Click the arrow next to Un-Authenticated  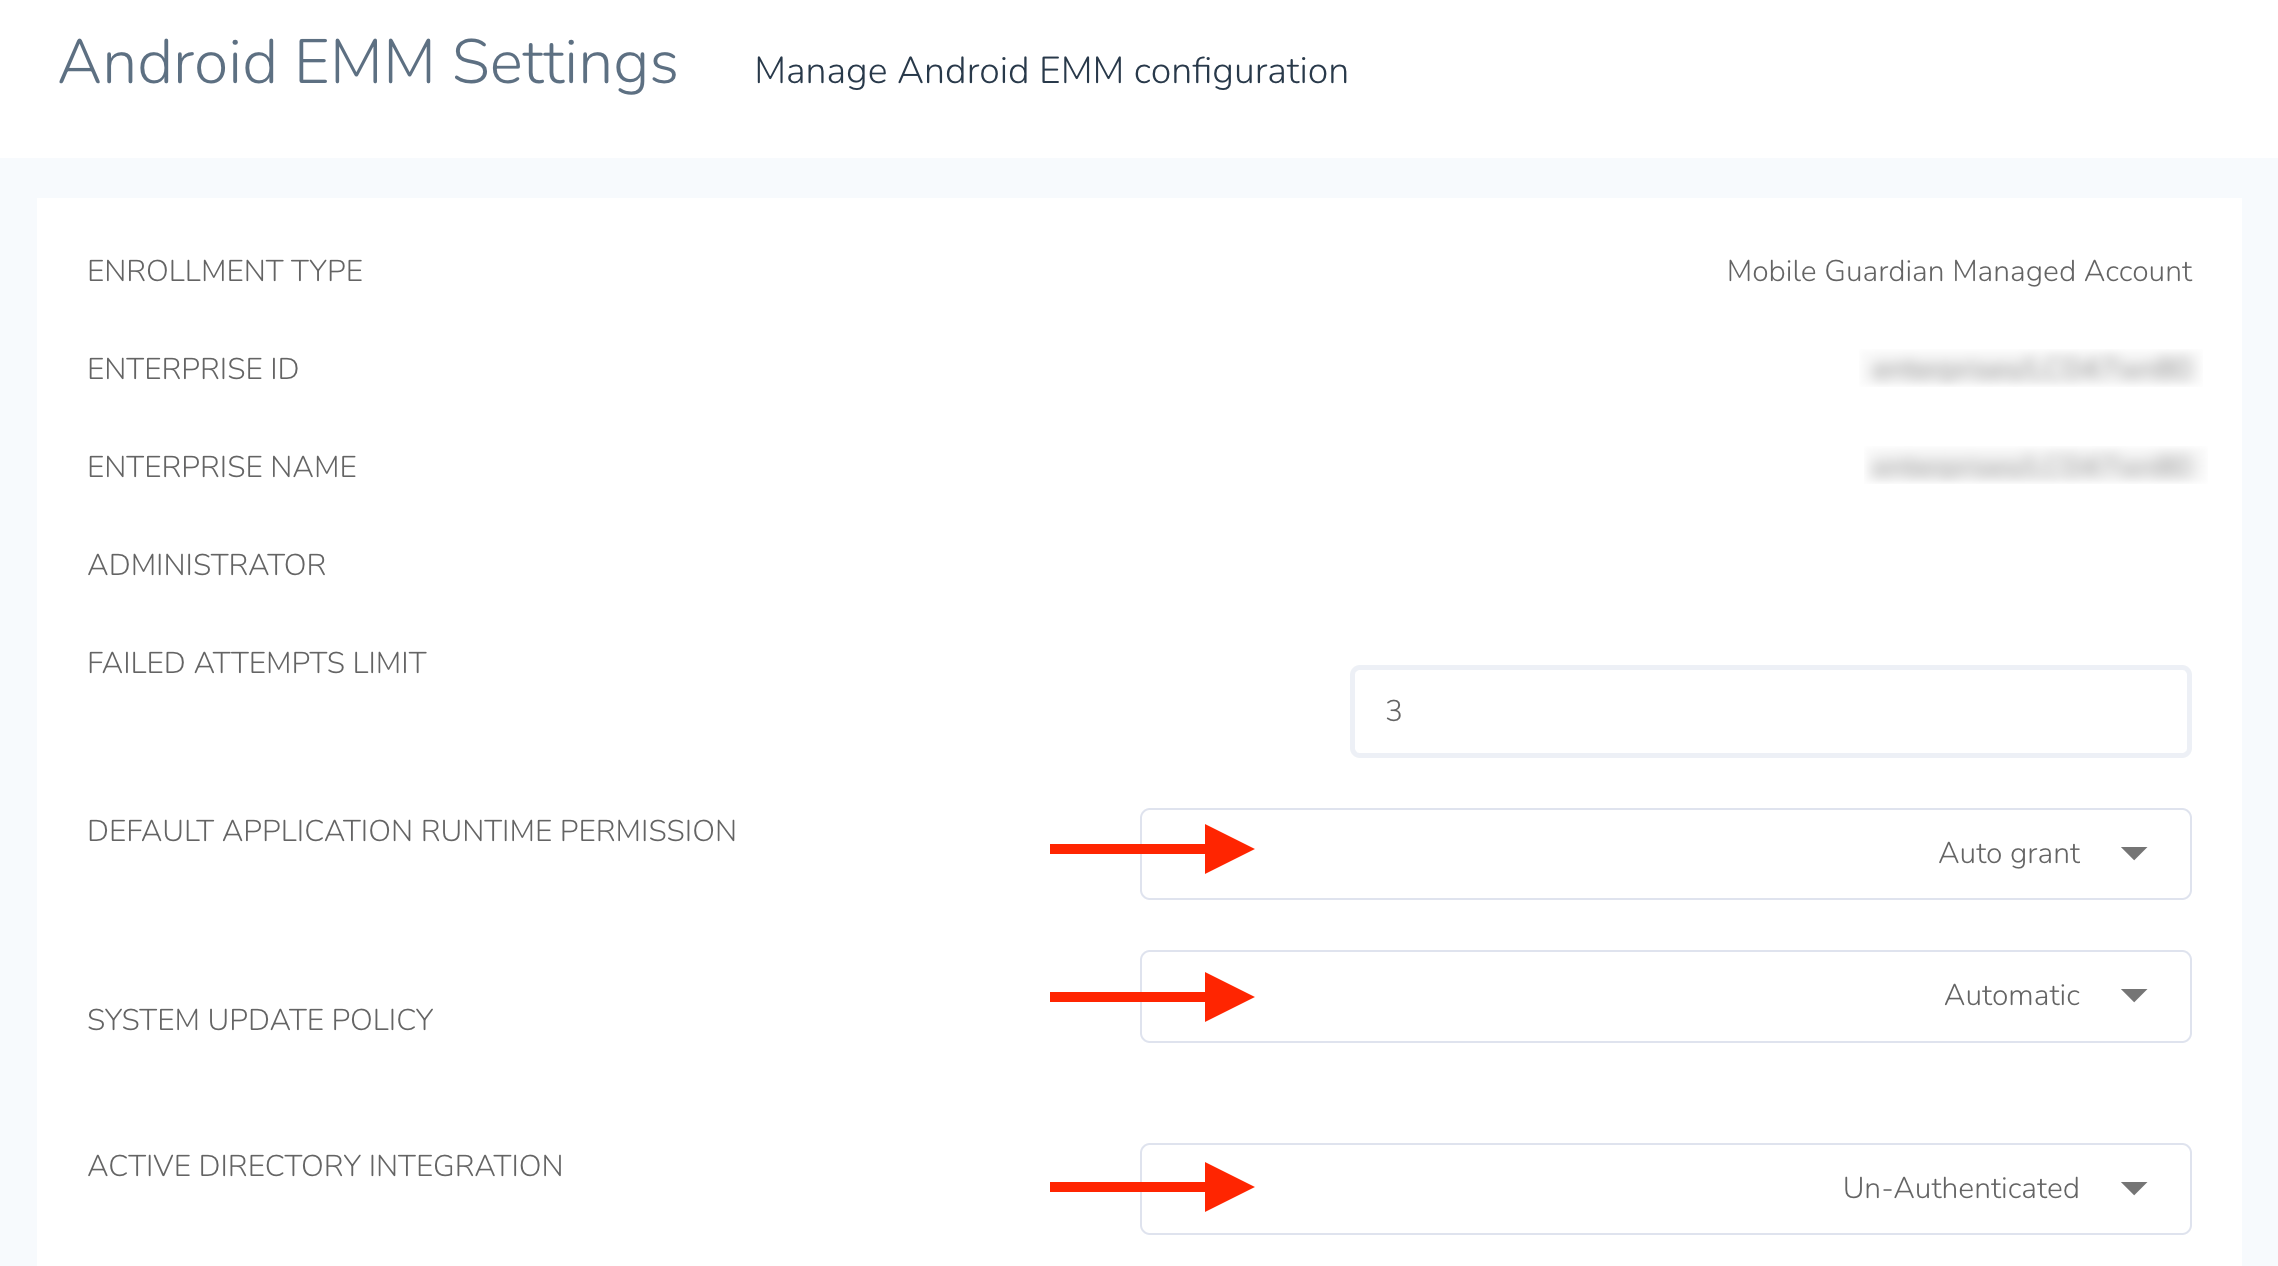point(2134,1189)
